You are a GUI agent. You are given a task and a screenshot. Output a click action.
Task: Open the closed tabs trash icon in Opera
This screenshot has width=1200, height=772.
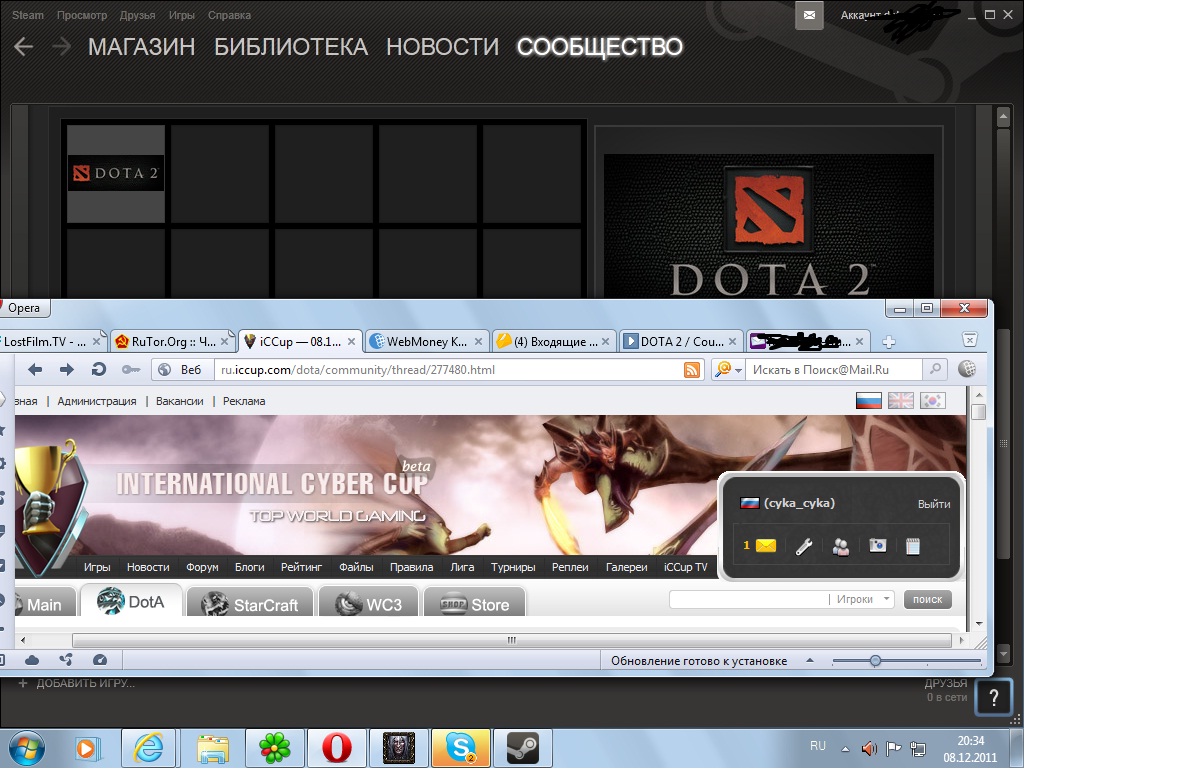coord(969,340)
